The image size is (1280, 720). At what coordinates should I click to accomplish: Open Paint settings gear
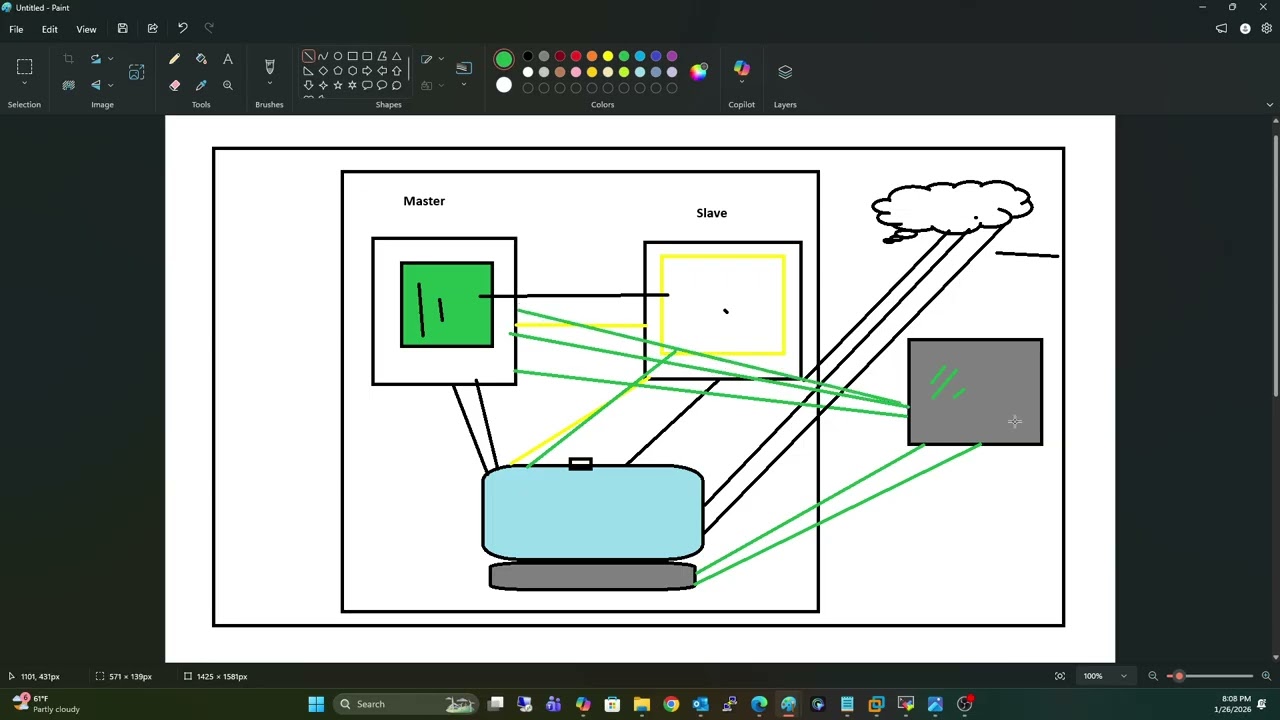click(x=1267, y=29)
